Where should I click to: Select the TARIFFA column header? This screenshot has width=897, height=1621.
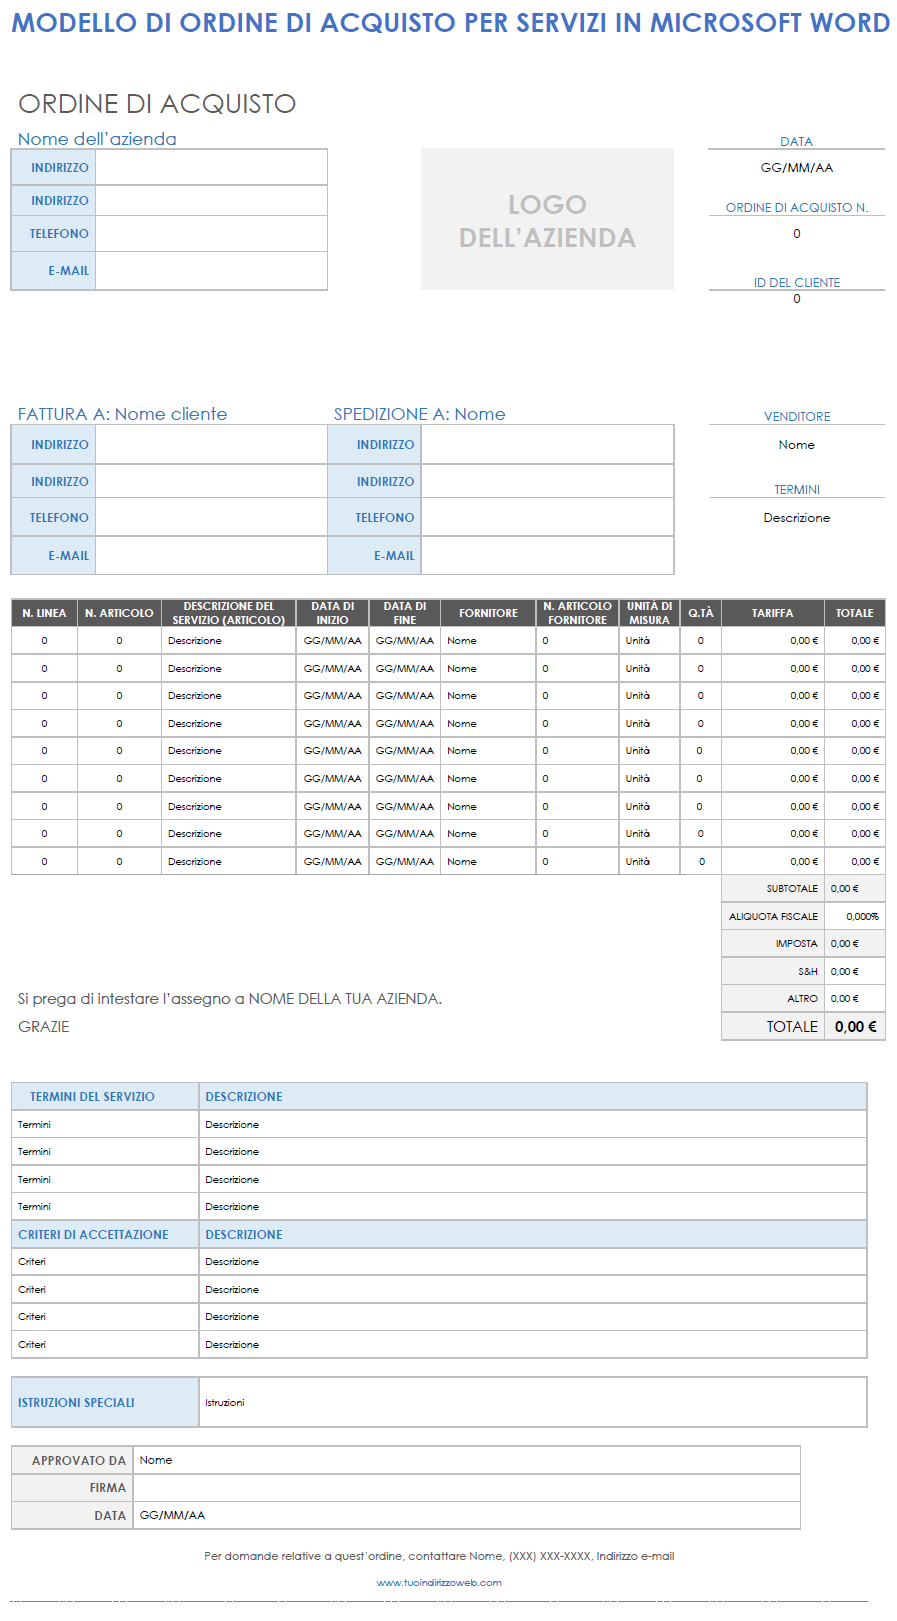click(772, 613)
